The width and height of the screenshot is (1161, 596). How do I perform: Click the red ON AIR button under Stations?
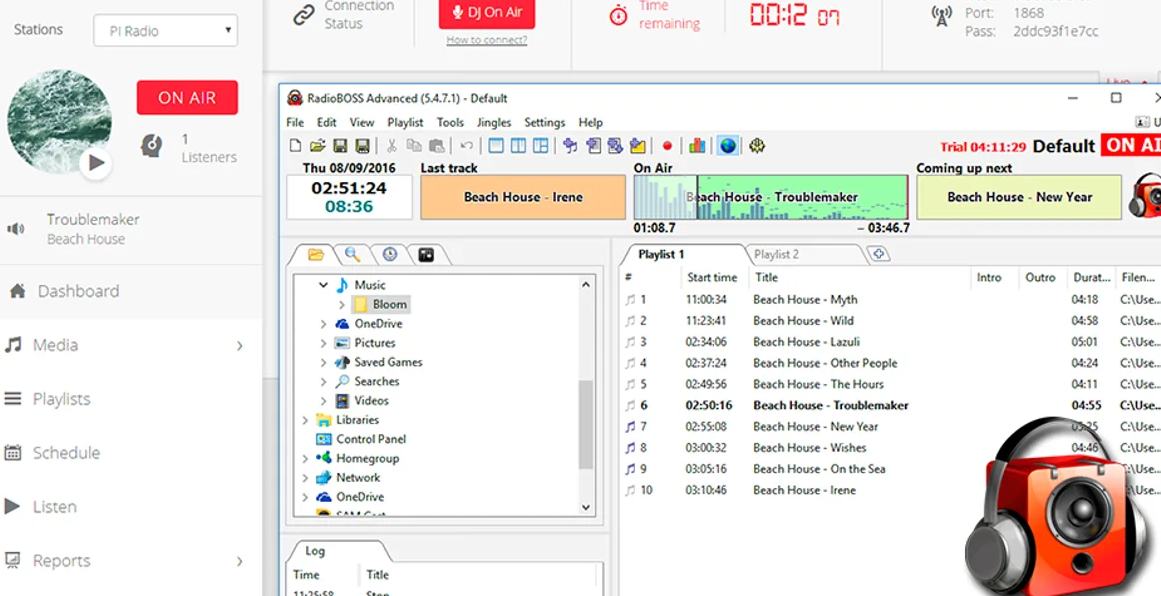[187, 98]
